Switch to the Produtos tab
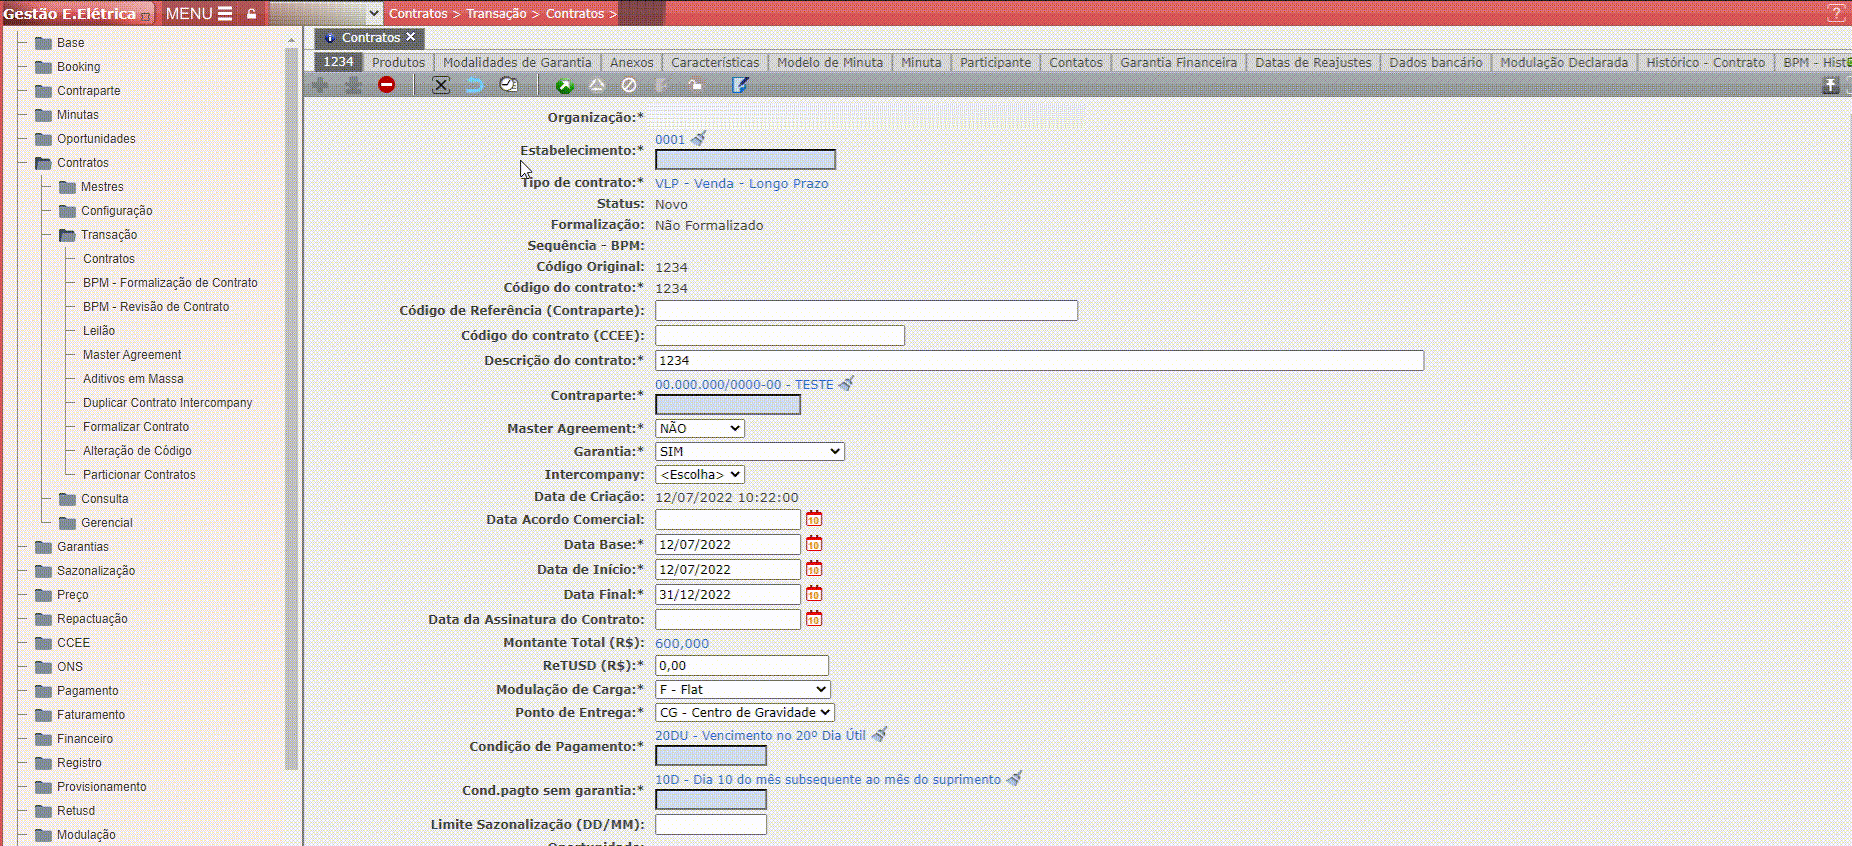1852x846 pixels. tap(398, 62)
